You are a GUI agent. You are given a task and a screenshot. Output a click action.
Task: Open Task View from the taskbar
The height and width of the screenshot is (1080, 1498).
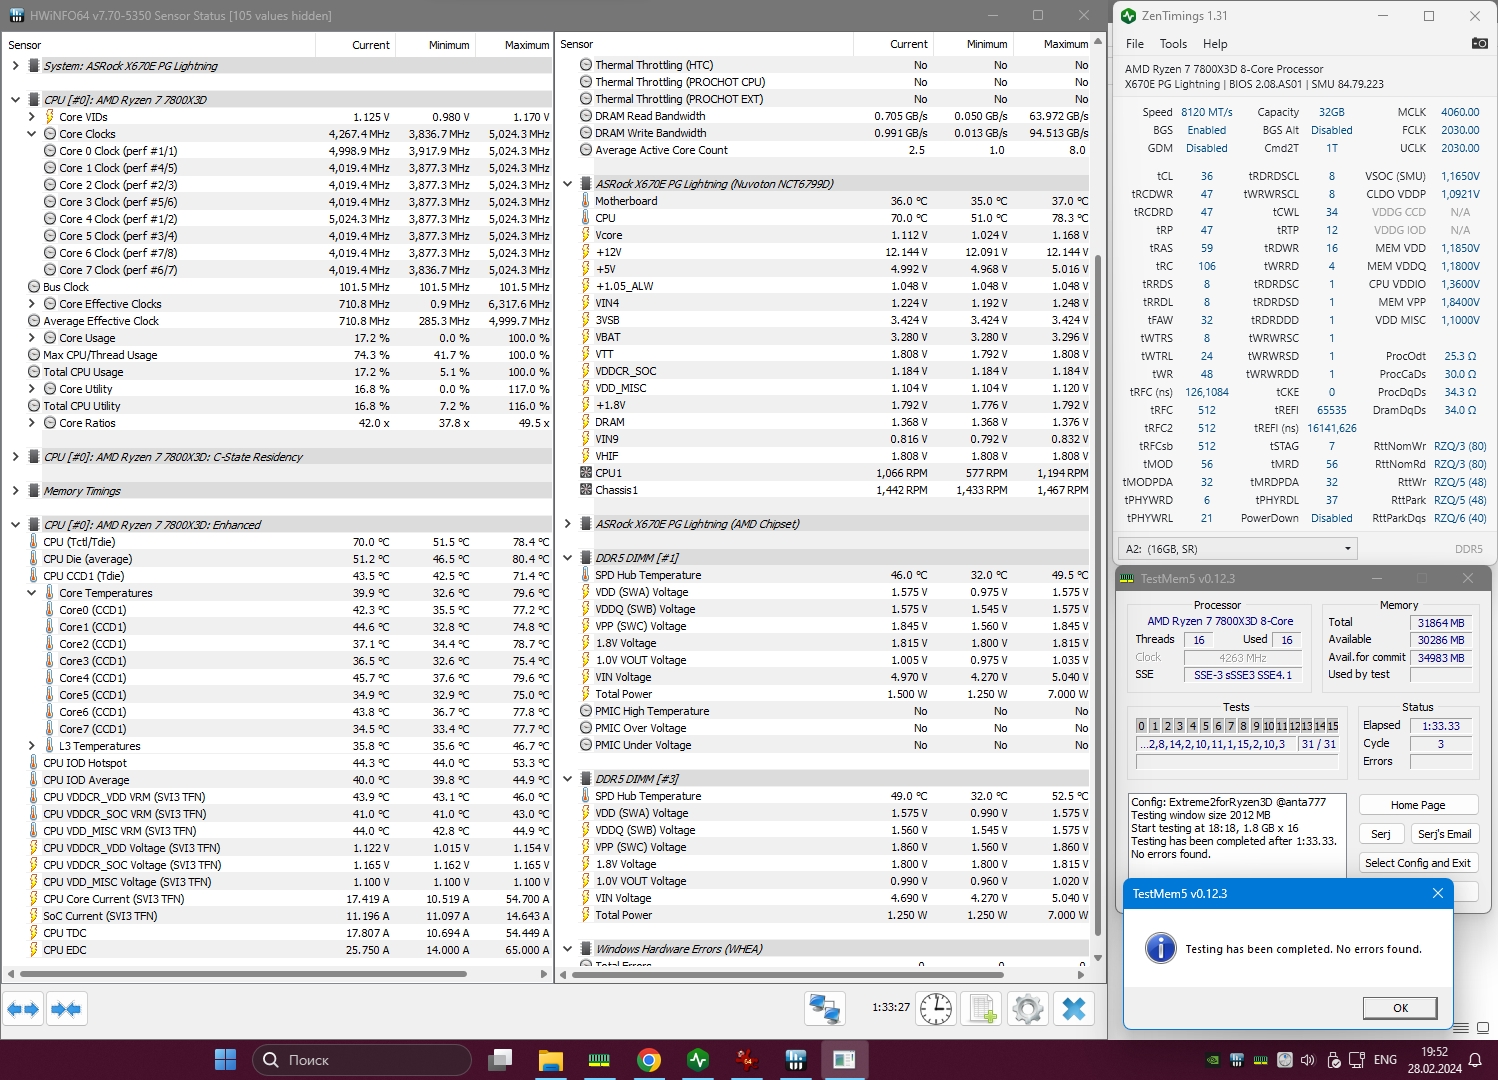pos(500,1059)
